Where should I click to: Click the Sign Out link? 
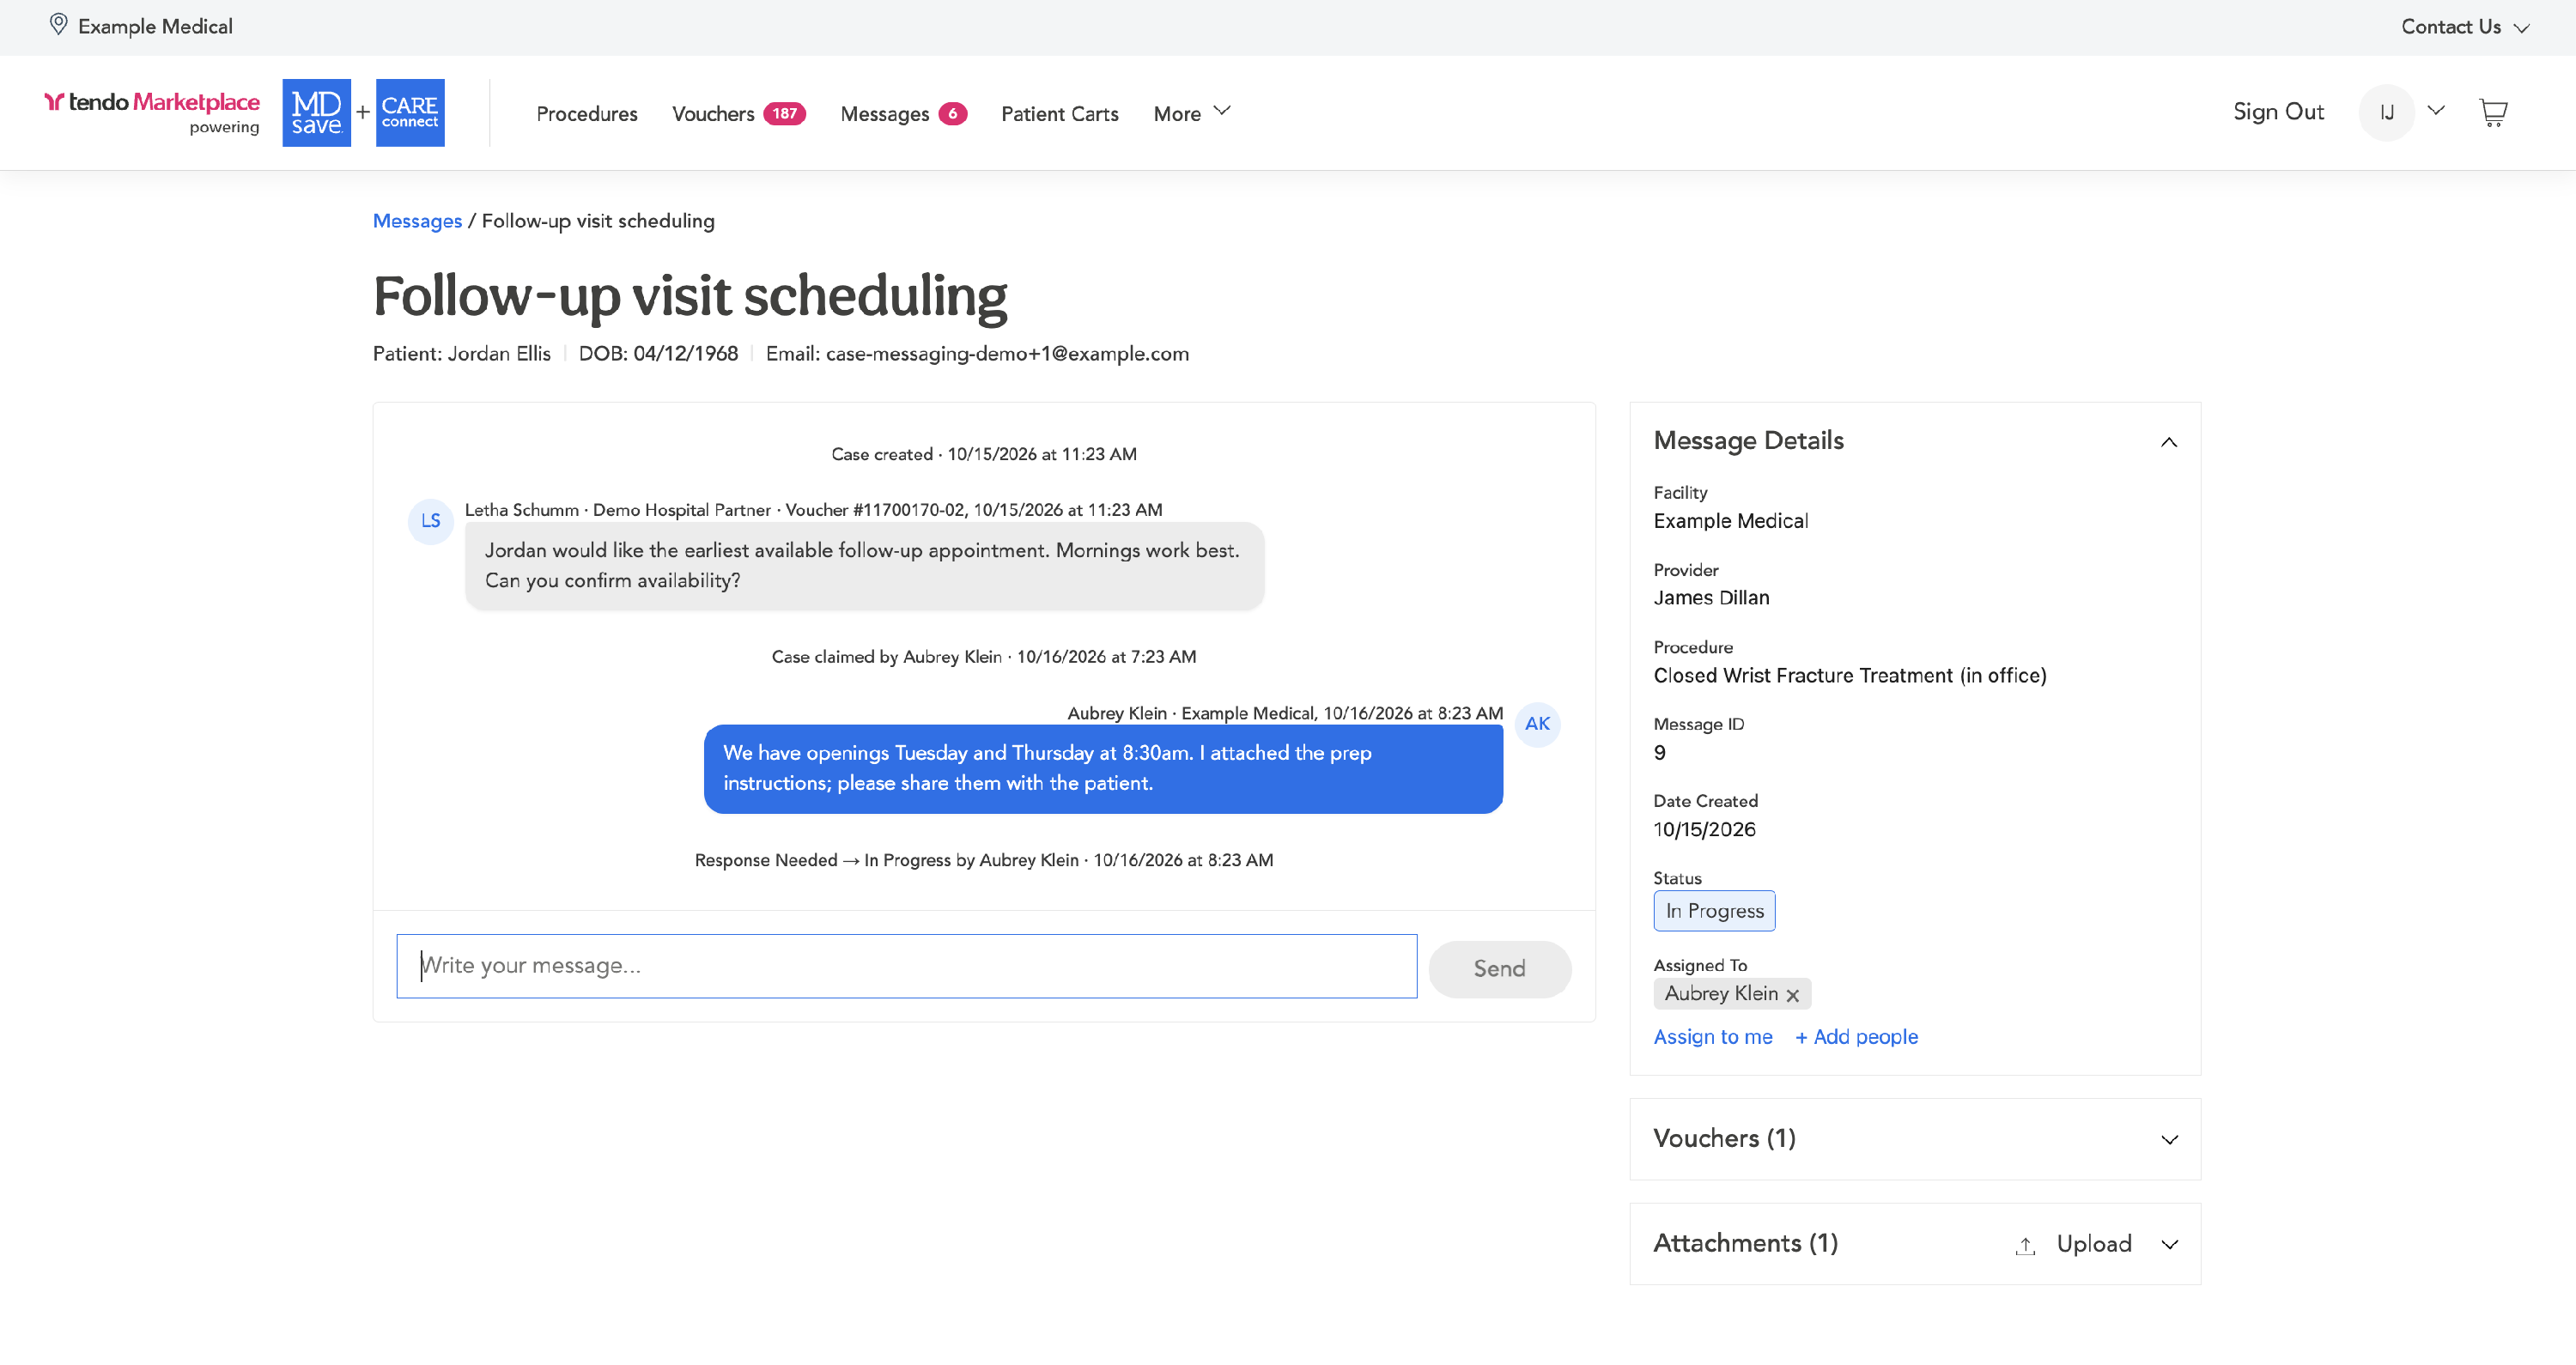[x=2278, y=112]
